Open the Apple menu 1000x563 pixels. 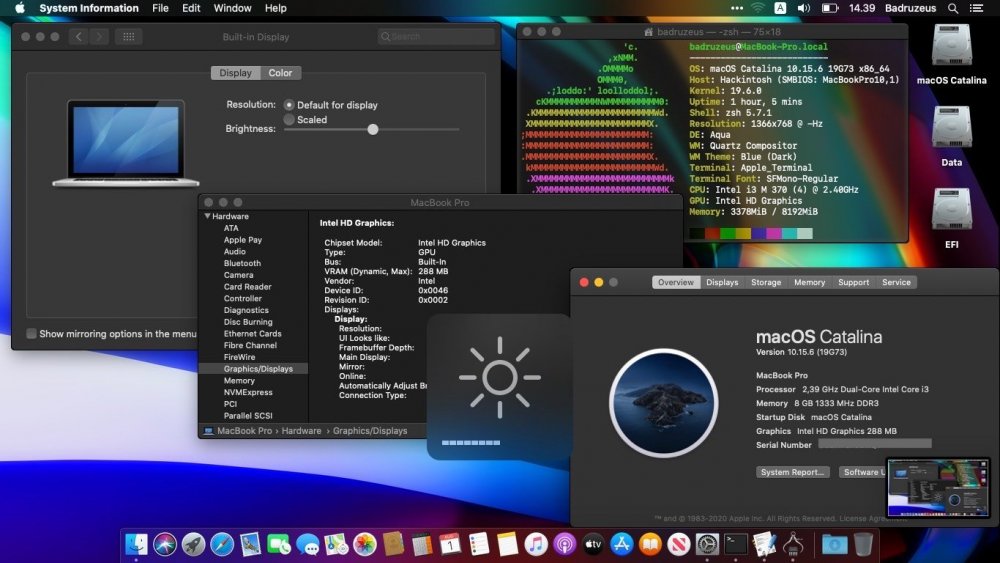coord(19,8)
